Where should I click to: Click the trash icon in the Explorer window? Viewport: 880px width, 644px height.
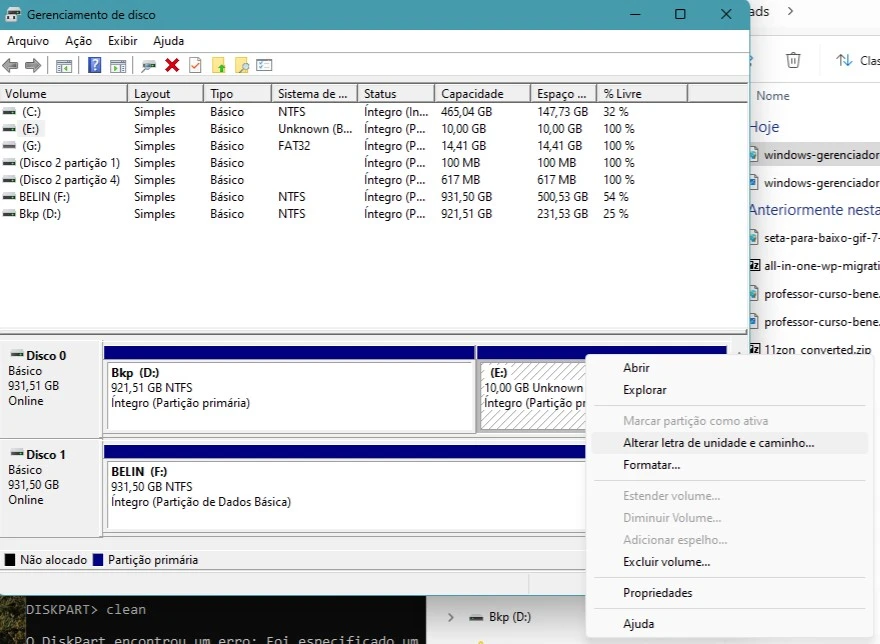[792, 60]
